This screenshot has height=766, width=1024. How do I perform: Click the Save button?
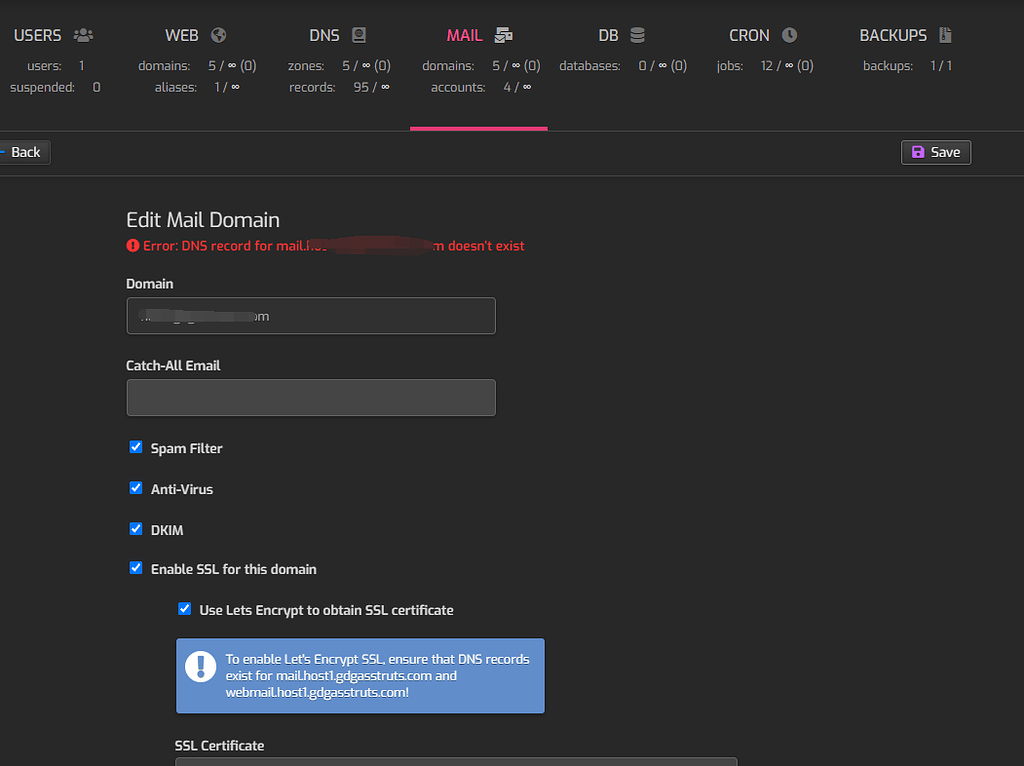click(x=936, y=152)
